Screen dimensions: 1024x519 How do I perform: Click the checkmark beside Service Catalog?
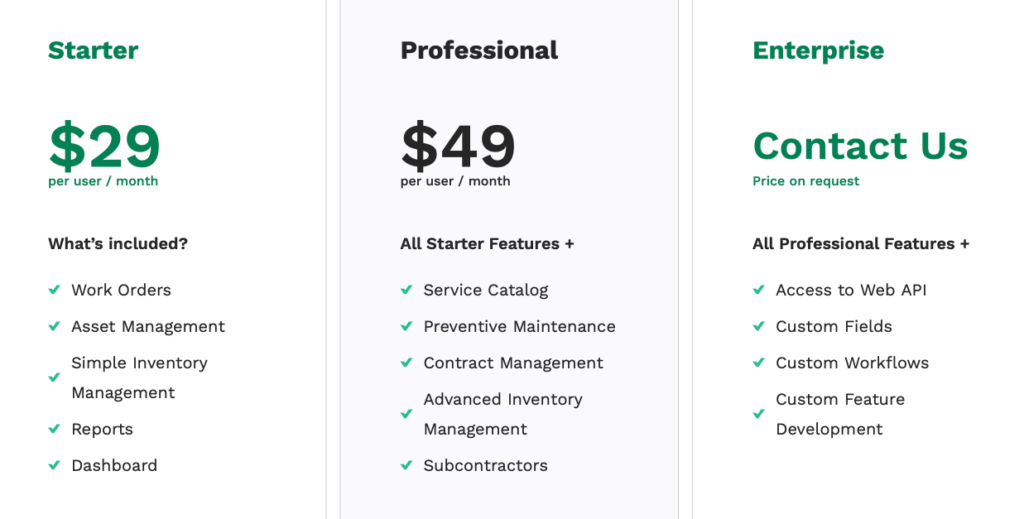coord(406,289)
